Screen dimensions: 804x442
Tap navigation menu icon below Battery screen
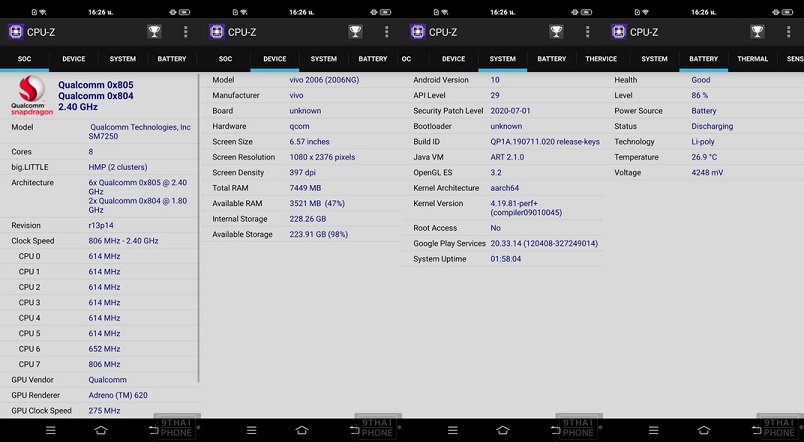tap(653, 430)
